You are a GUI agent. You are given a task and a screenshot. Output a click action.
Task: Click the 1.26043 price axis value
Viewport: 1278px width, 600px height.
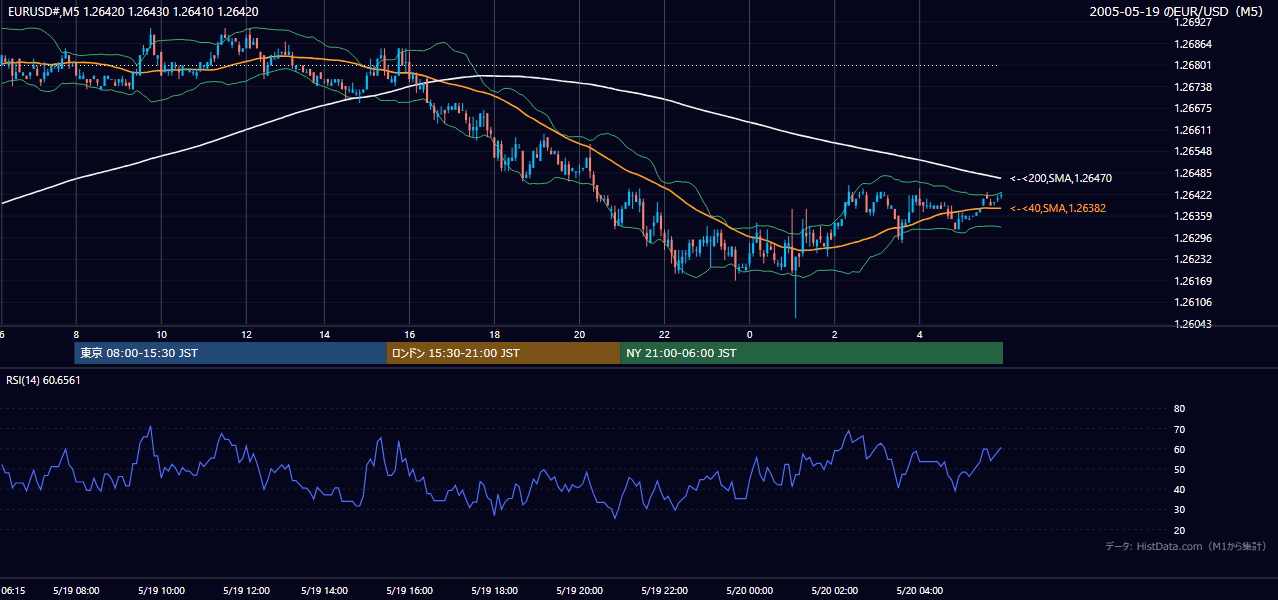pos(1193,324)
